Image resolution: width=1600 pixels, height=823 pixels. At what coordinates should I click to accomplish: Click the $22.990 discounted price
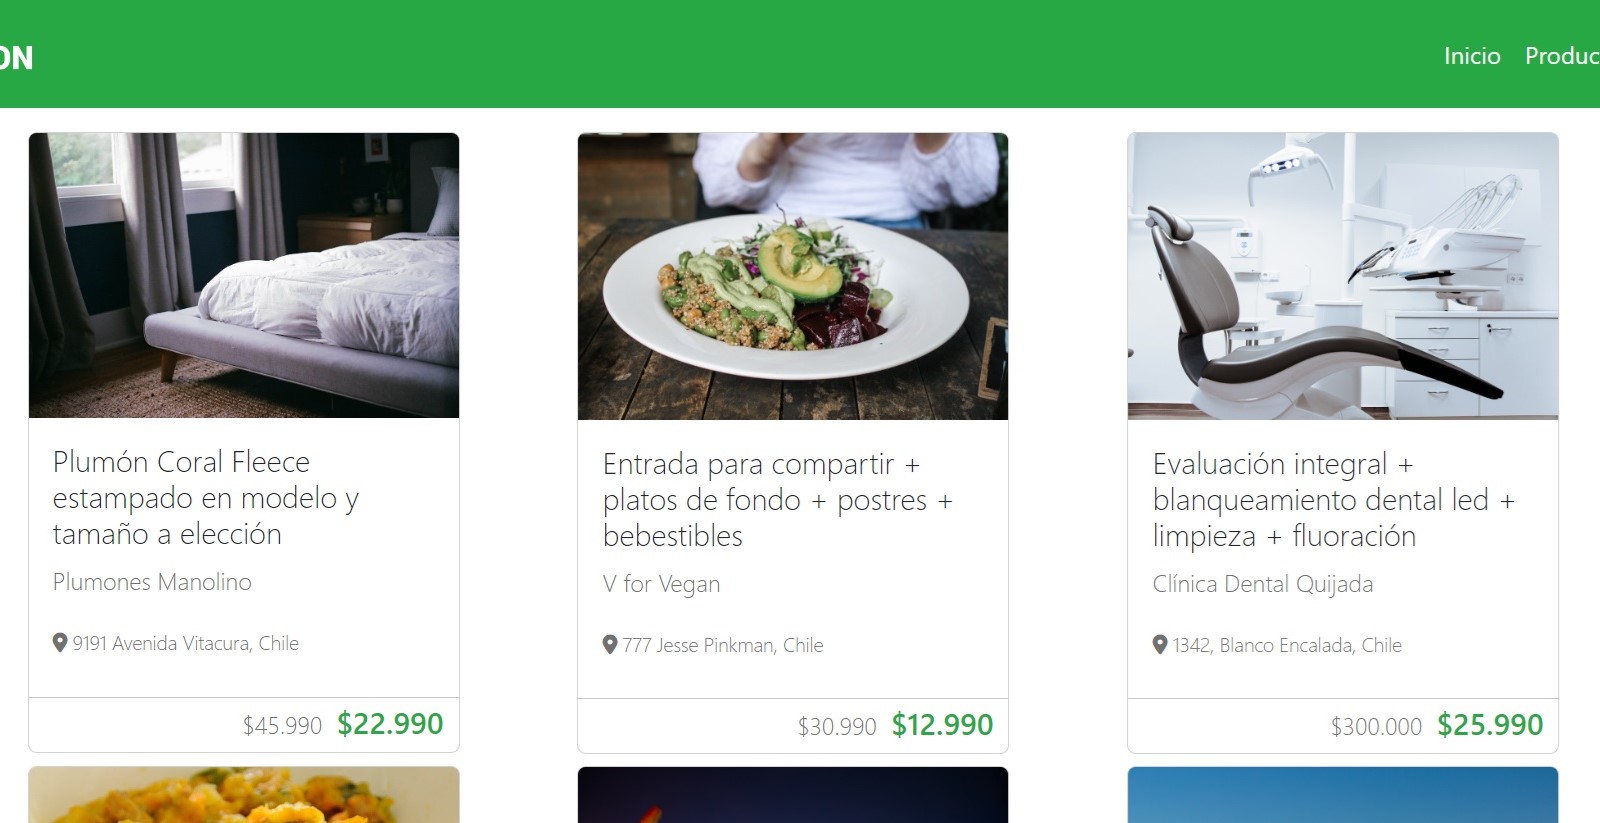click(390, 724)
